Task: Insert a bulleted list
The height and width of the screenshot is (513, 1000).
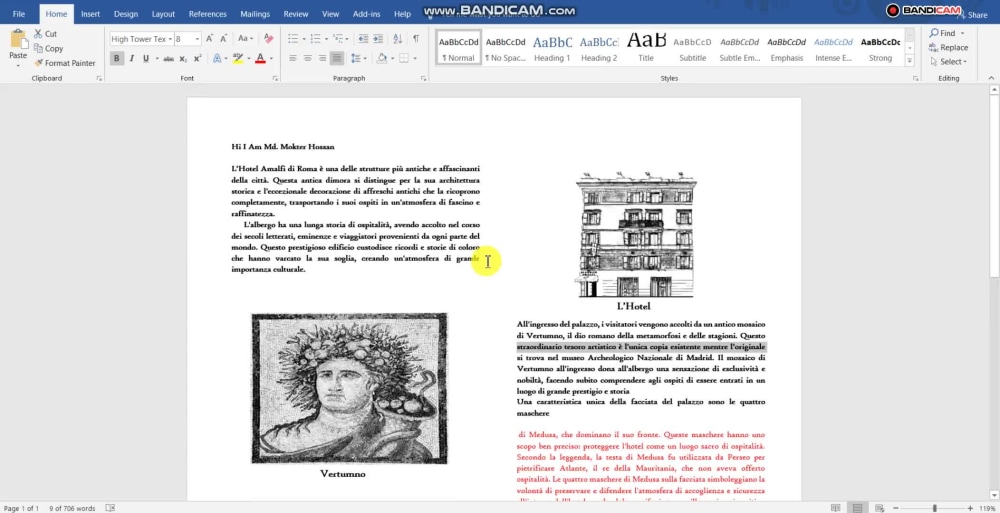Action: click(293, 39)
